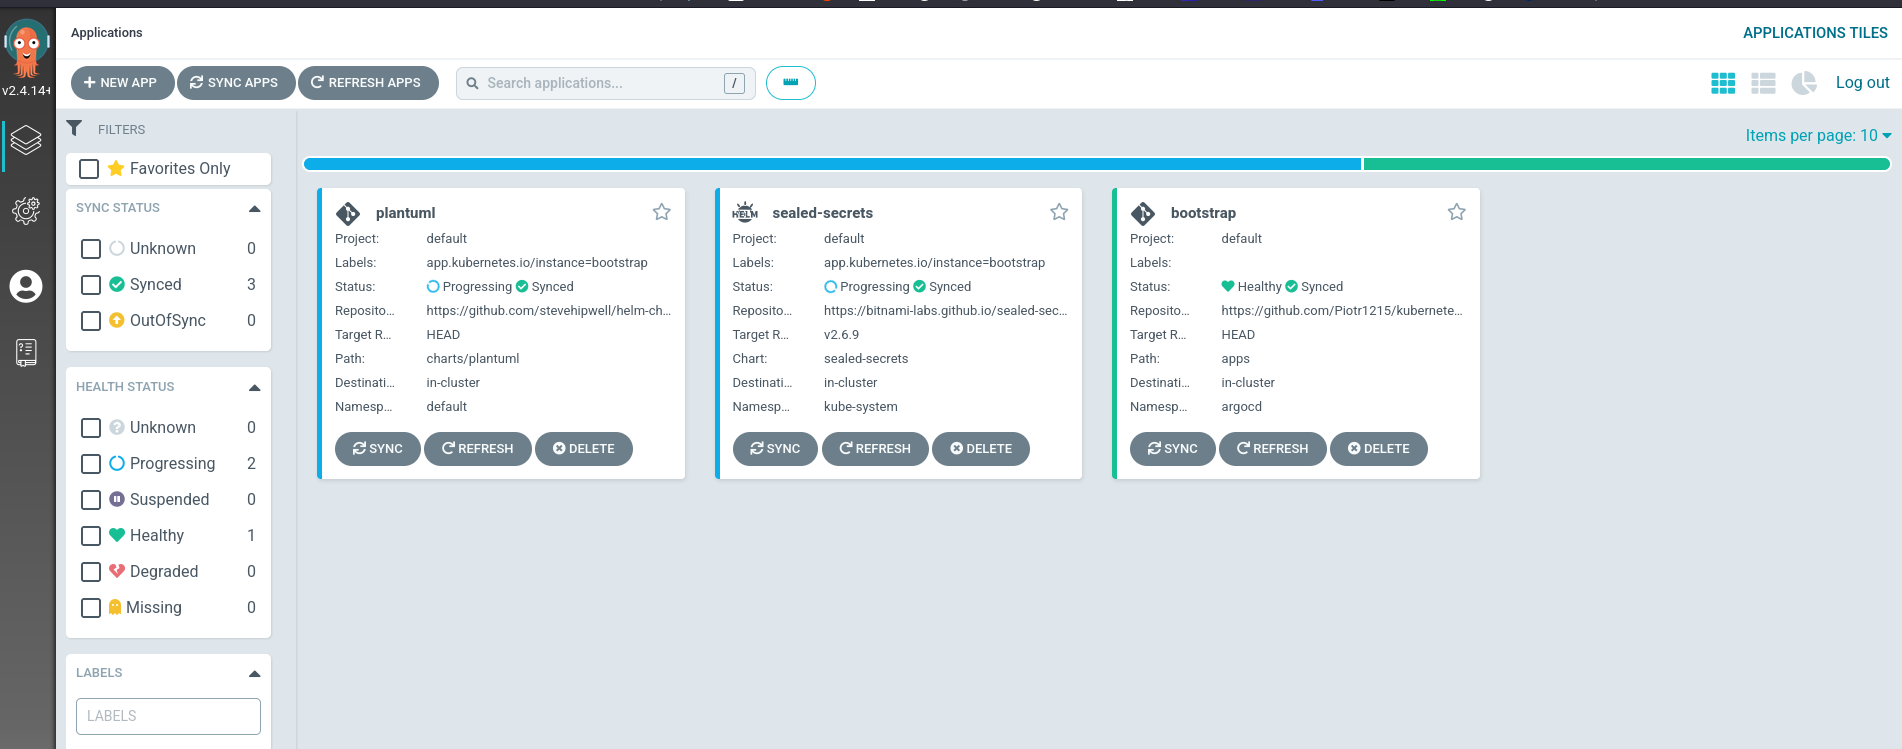This screenshot has height=749, width=1902.
Task: Open Settings gear icon in sidebar
Action: 26,211
